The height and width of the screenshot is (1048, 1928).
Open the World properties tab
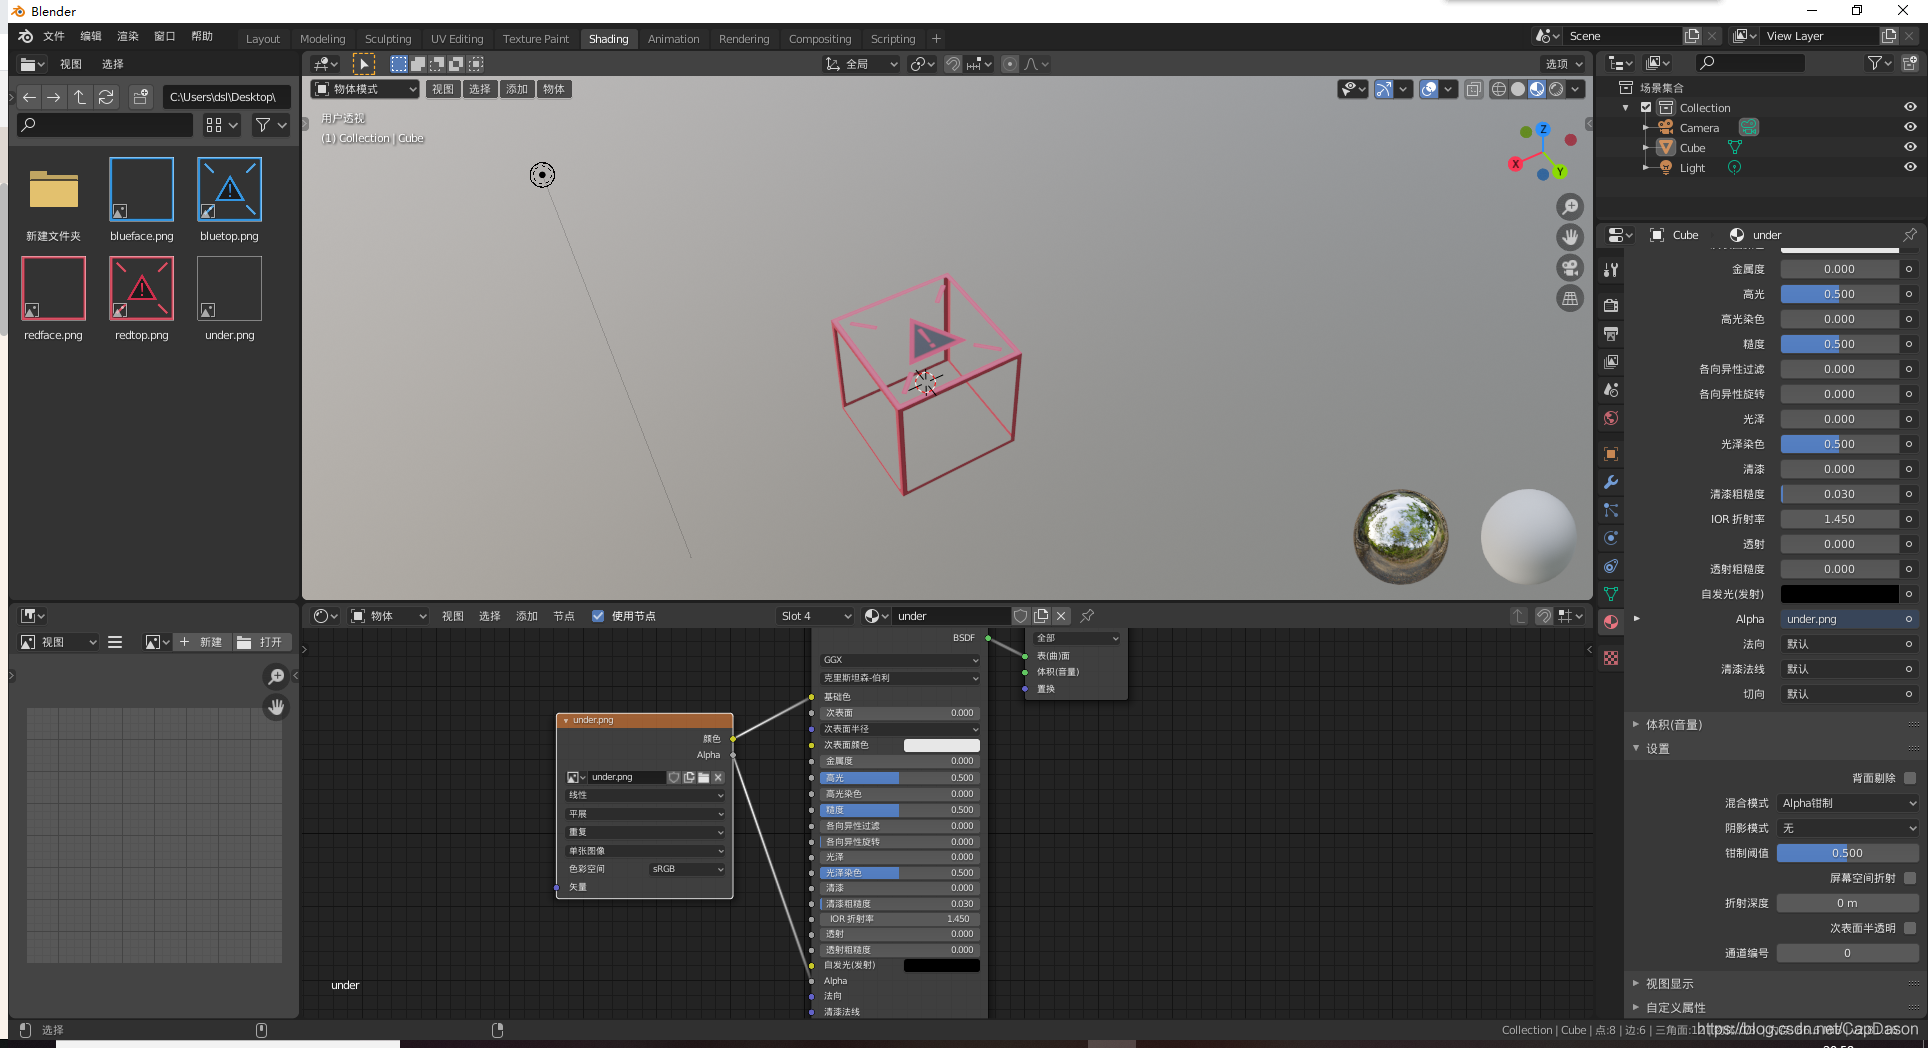pyautogui.click(x=1611, y=418)
